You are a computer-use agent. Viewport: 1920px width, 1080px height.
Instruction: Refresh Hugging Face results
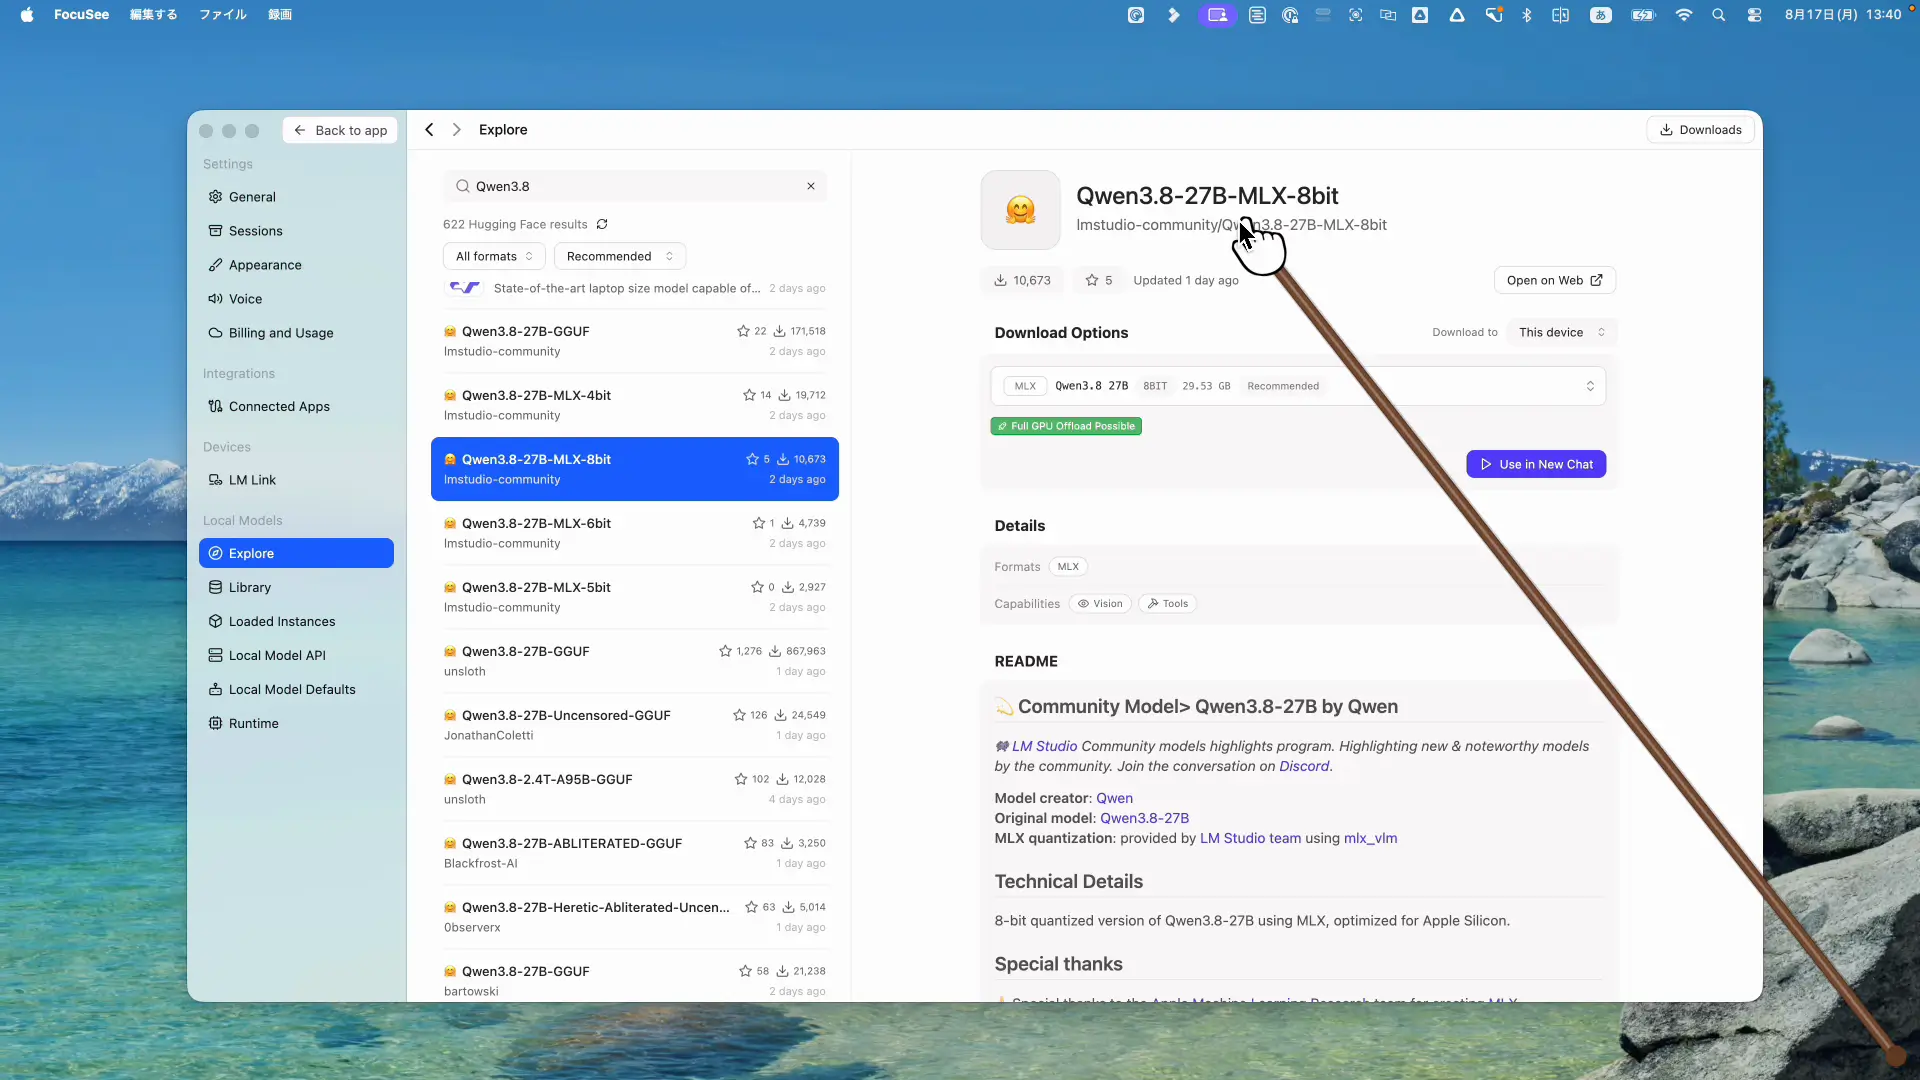(x=602, y=224)
